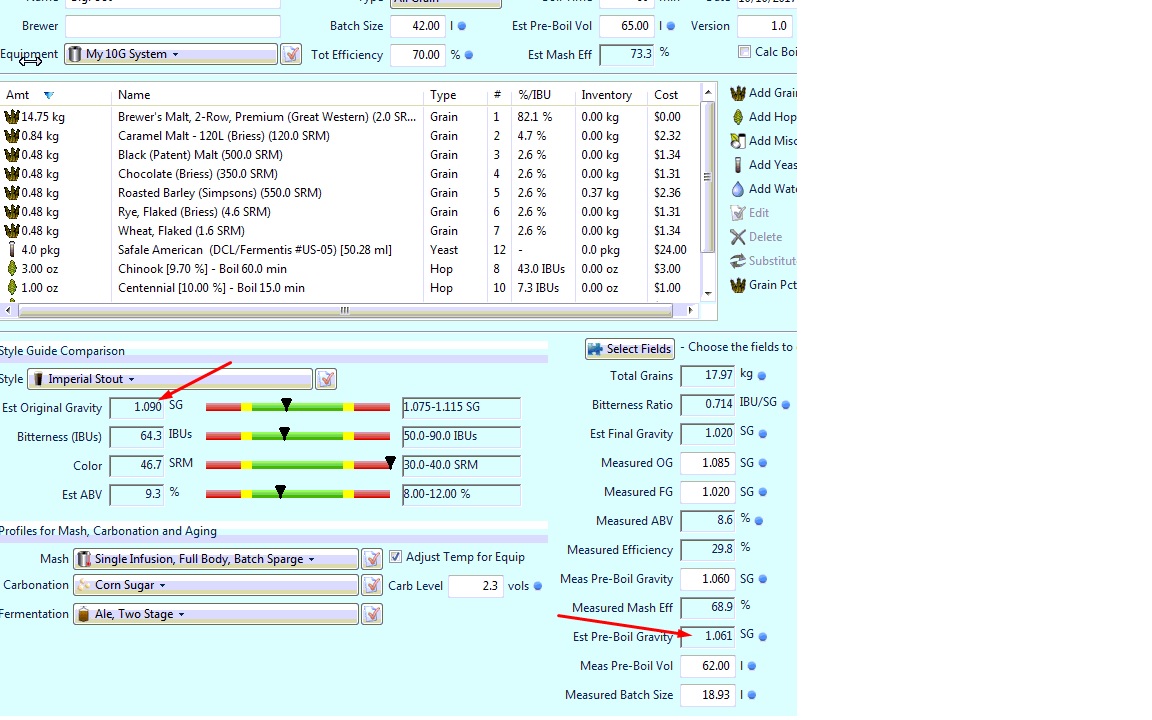Open the Style dropdown Imperial Stout

click(x=170, y=379)
